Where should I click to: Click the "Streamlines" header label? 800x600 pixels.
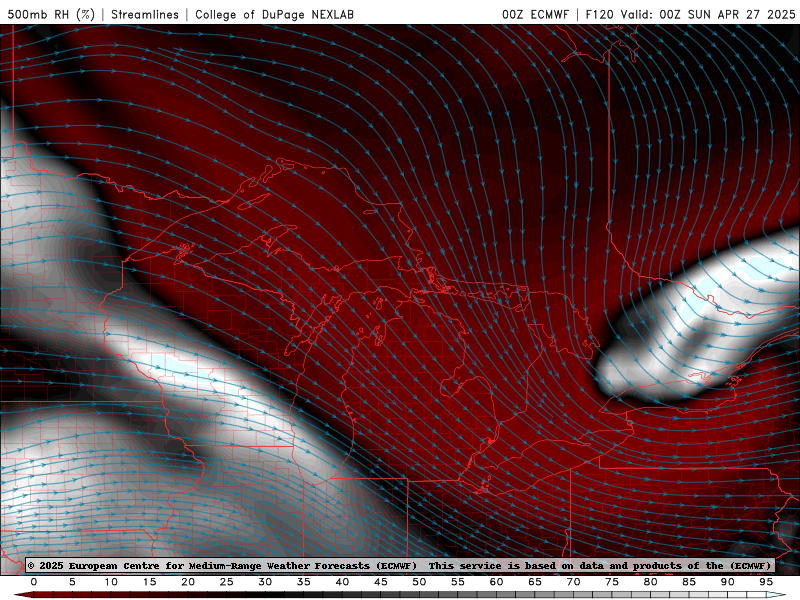[x=145, y=14]
